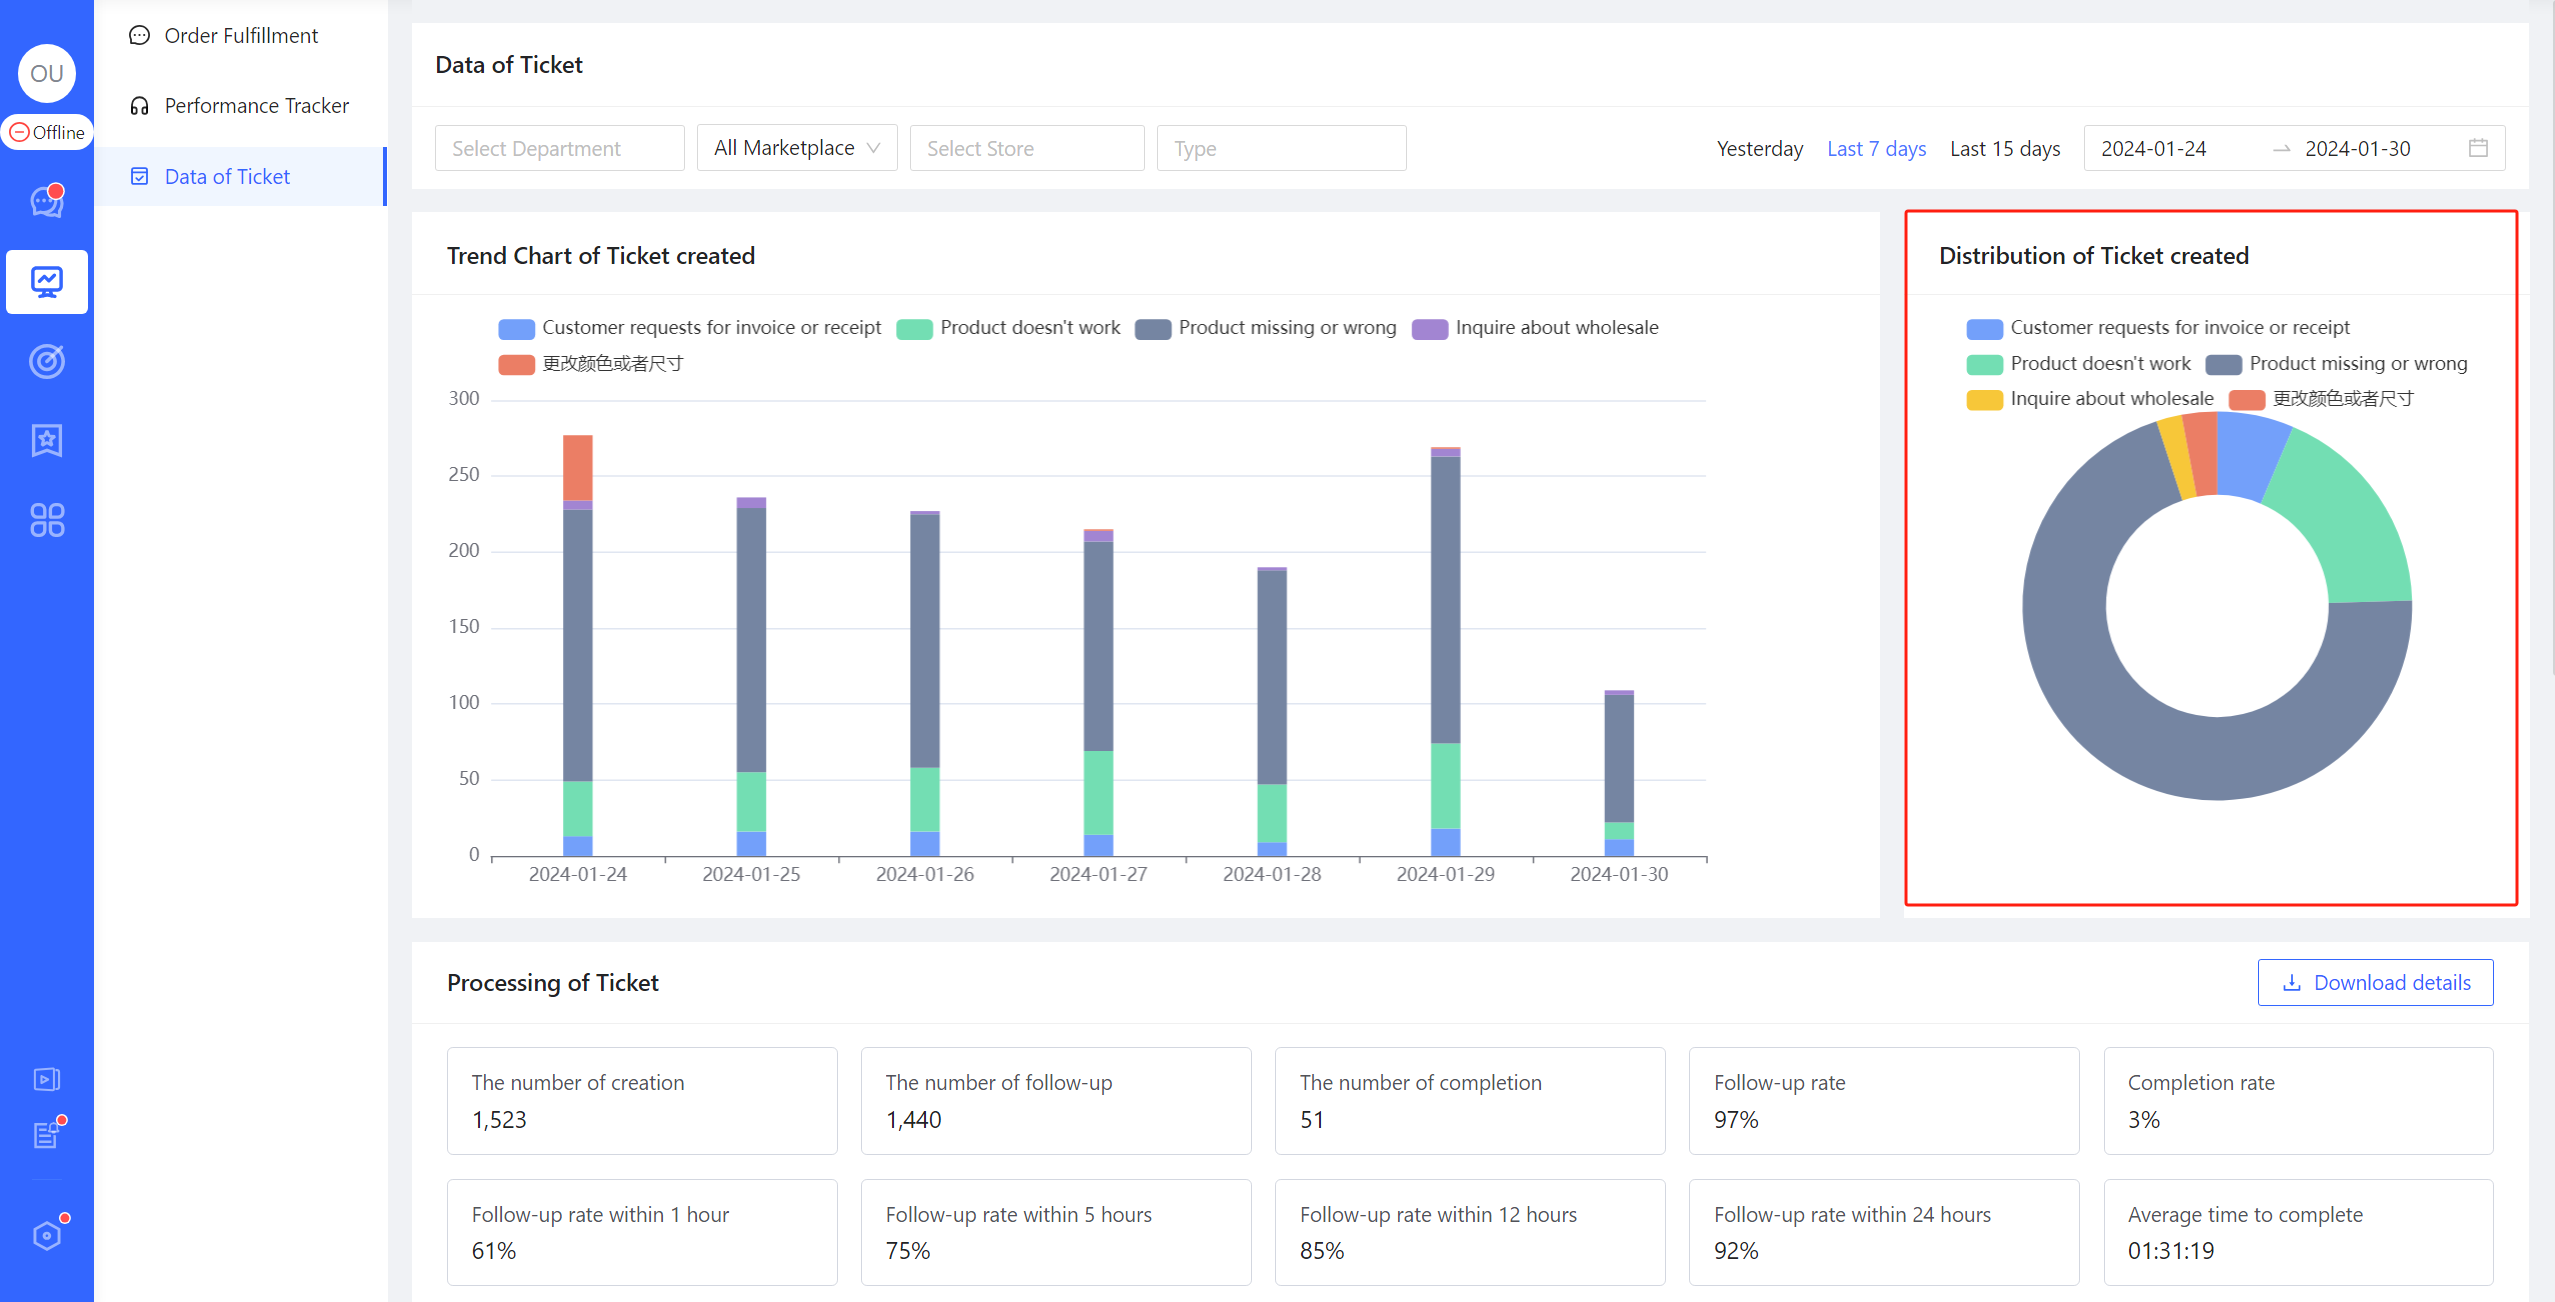Screen dimensions: 2555x1302
Task: Toggle distribution legend Product doesn't work
Action: (x=2078, y=364)
